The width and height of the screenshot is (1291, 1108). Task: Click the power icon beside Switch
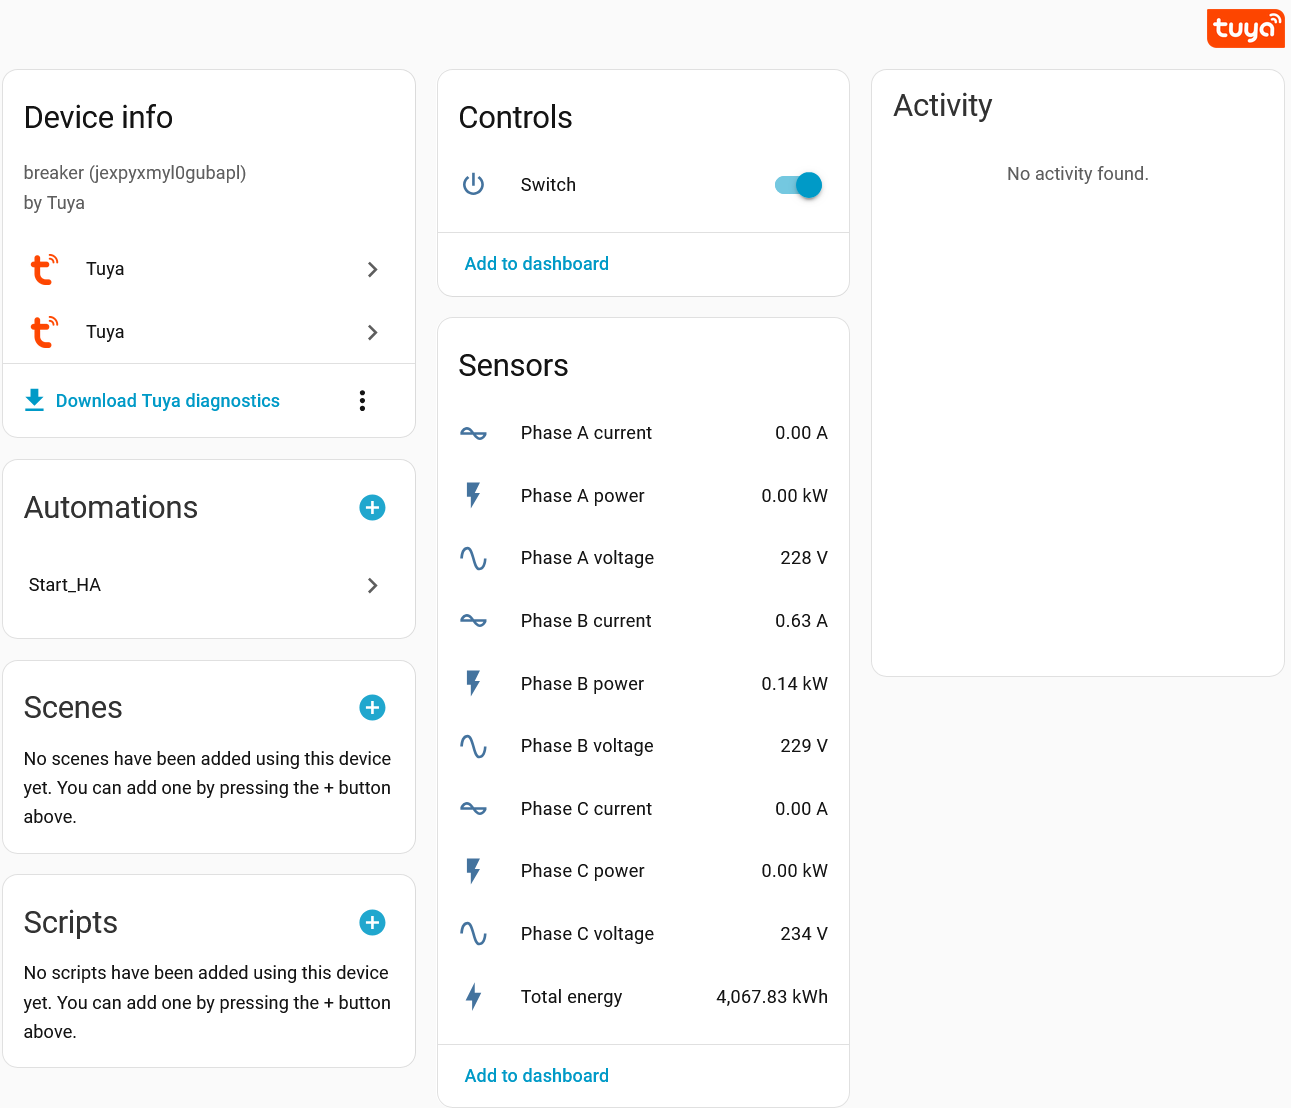(x=473, y=185)
